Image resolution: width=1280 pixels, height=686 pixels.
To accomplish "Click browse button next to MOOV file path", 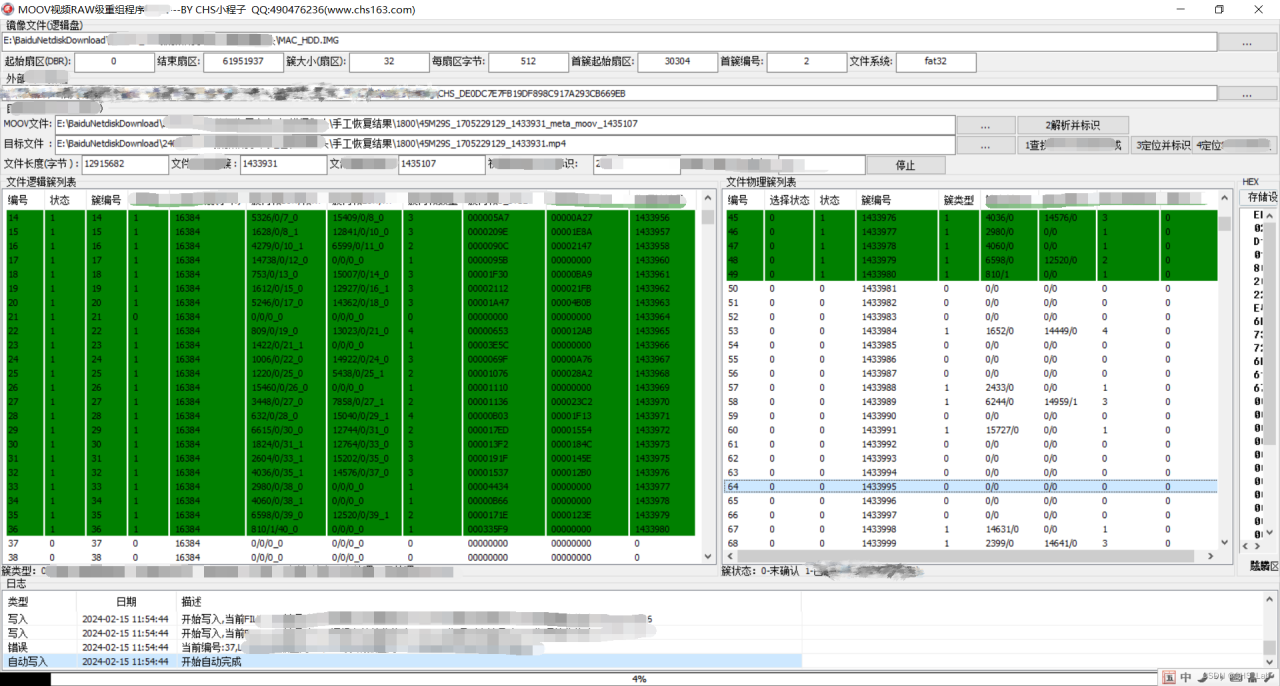I will 985,125.
